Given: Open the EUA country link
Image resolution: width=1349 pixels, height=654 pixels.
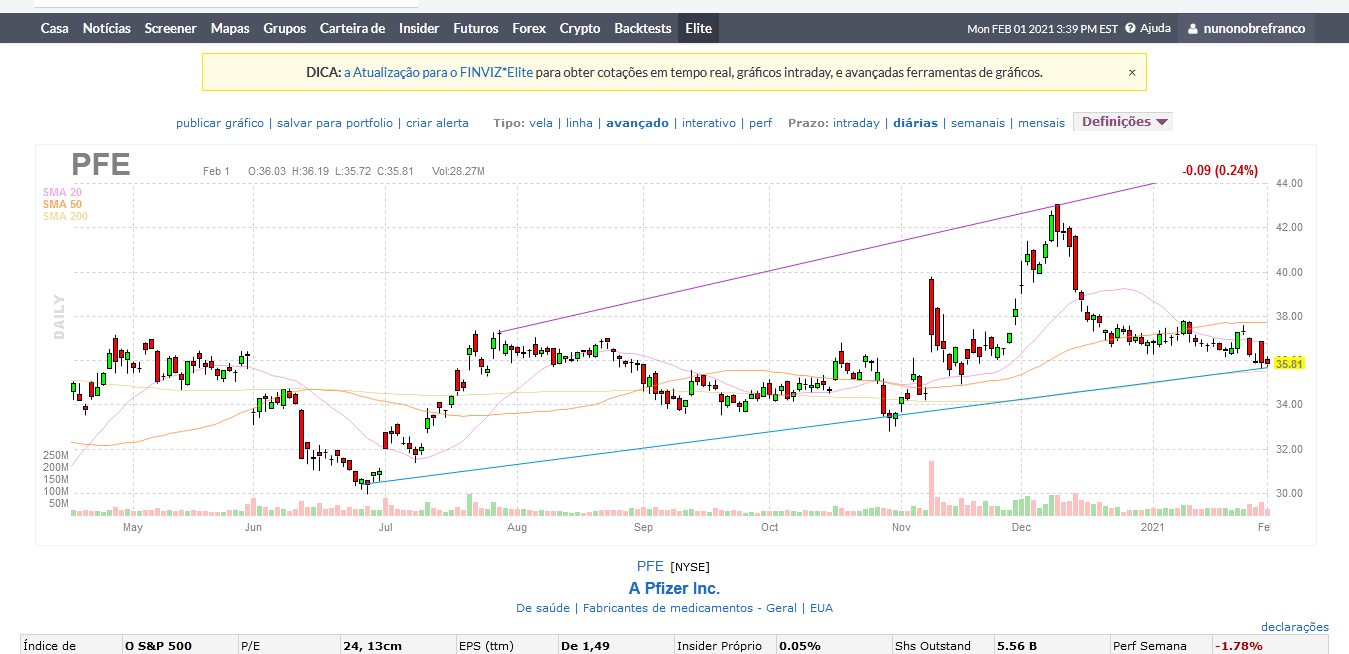Looking at the screenshot, I should click(821, 608).
